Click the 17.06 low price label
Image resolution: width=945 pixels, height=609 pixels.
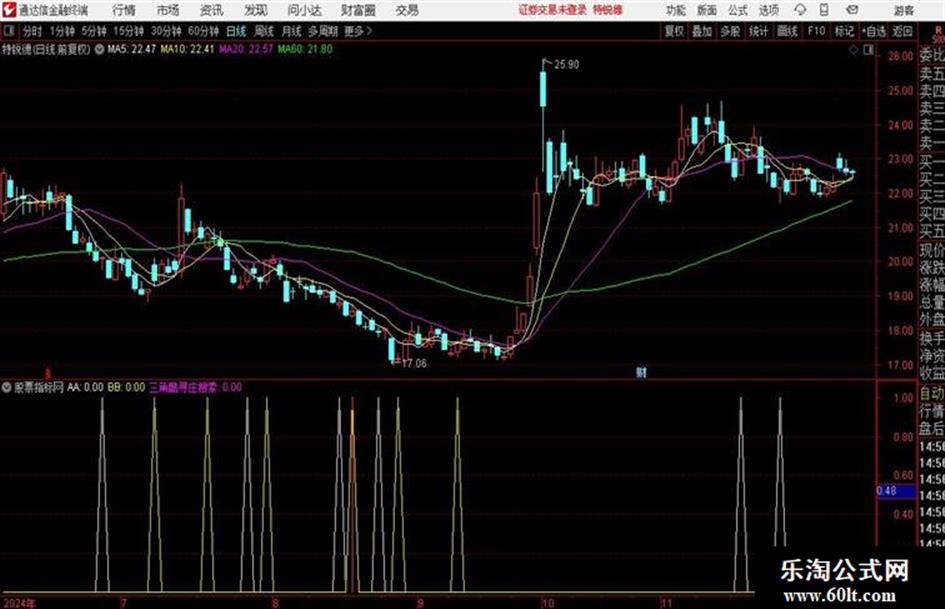coord(414,364)
